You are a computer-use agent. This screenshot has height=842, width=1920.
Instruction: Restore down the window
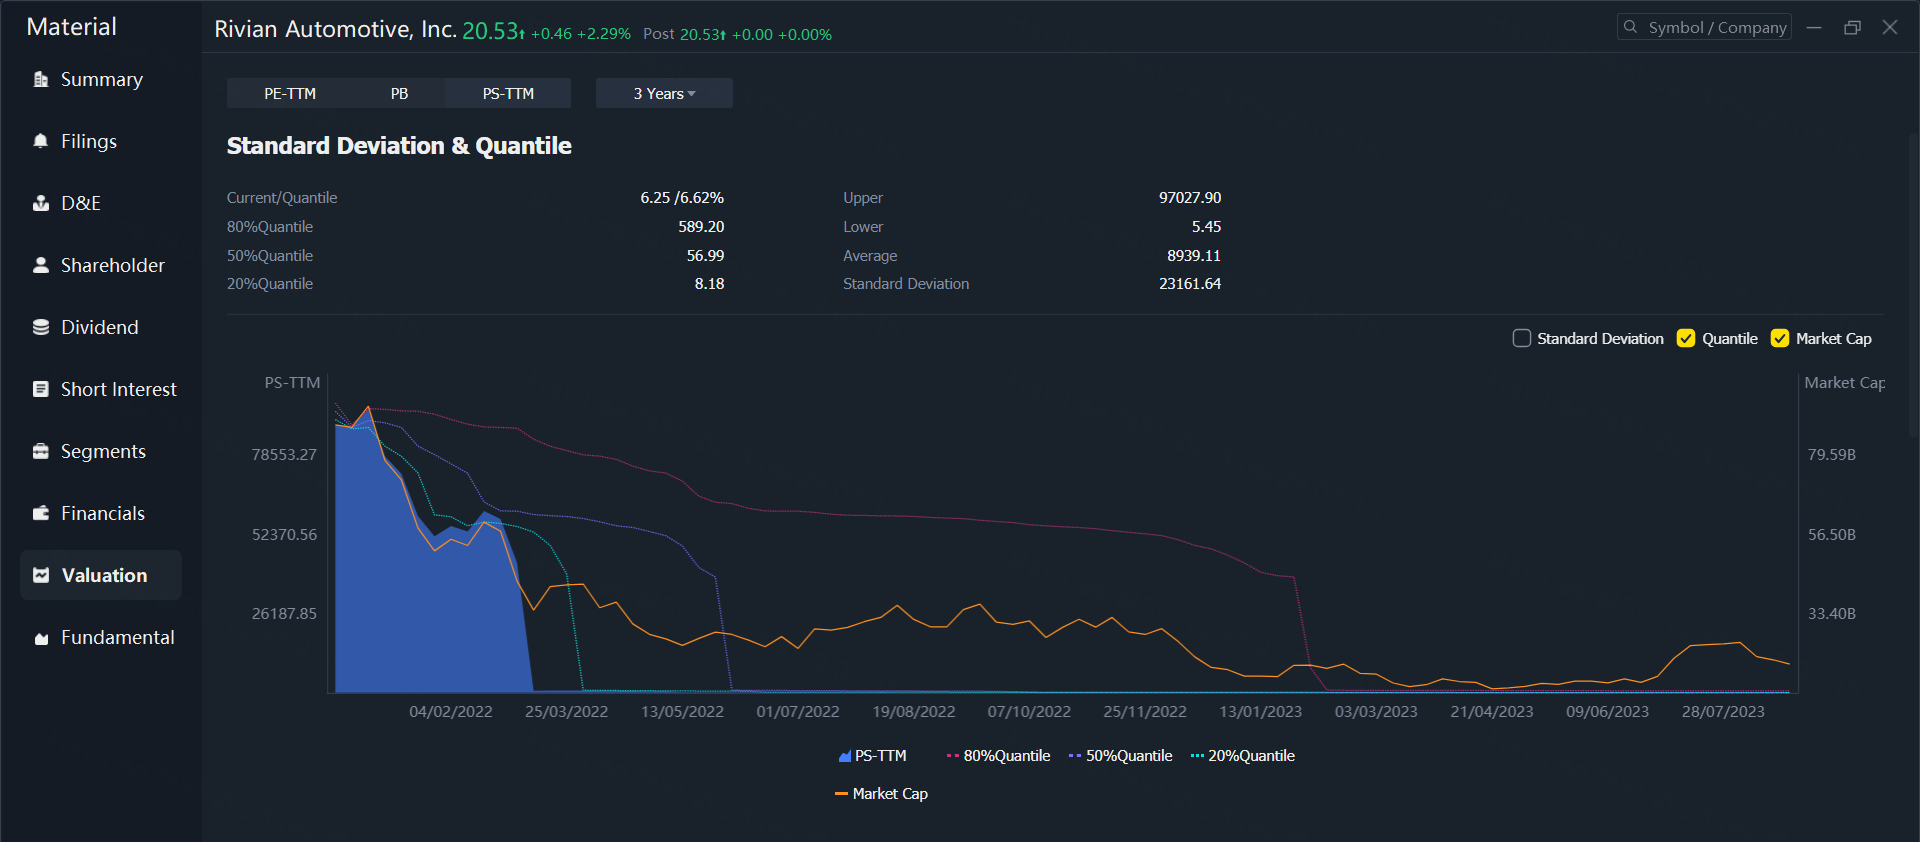click(1852, 27)
